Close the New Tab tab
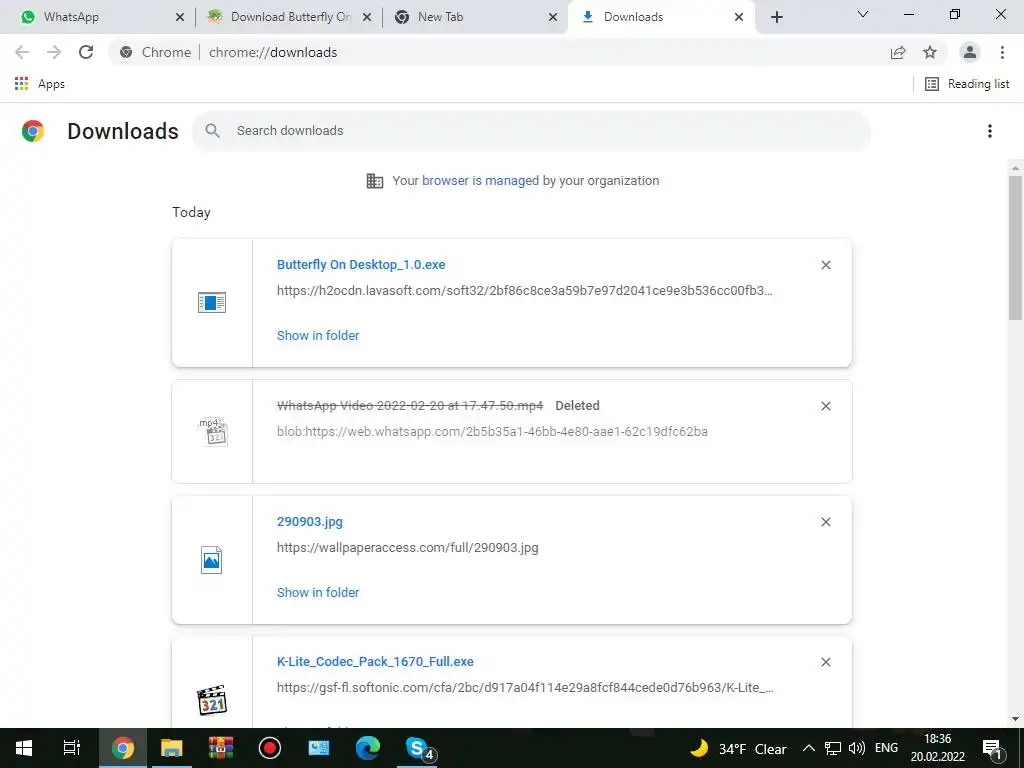Viewport: 1024px width, 768px height. pyautogui.click(x=553, y=17)
